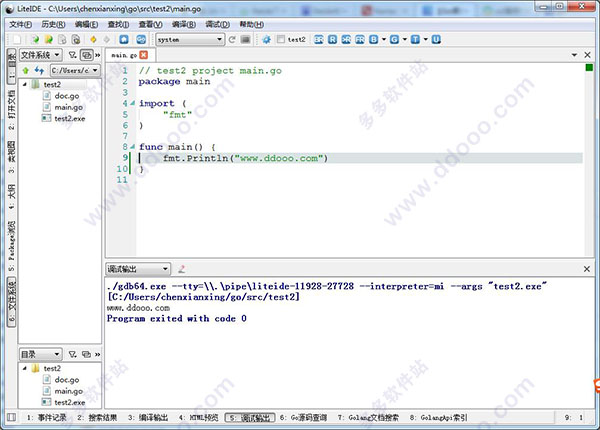Click the U toolbar icon
This screenshot has height=430, width=600.
436,39
